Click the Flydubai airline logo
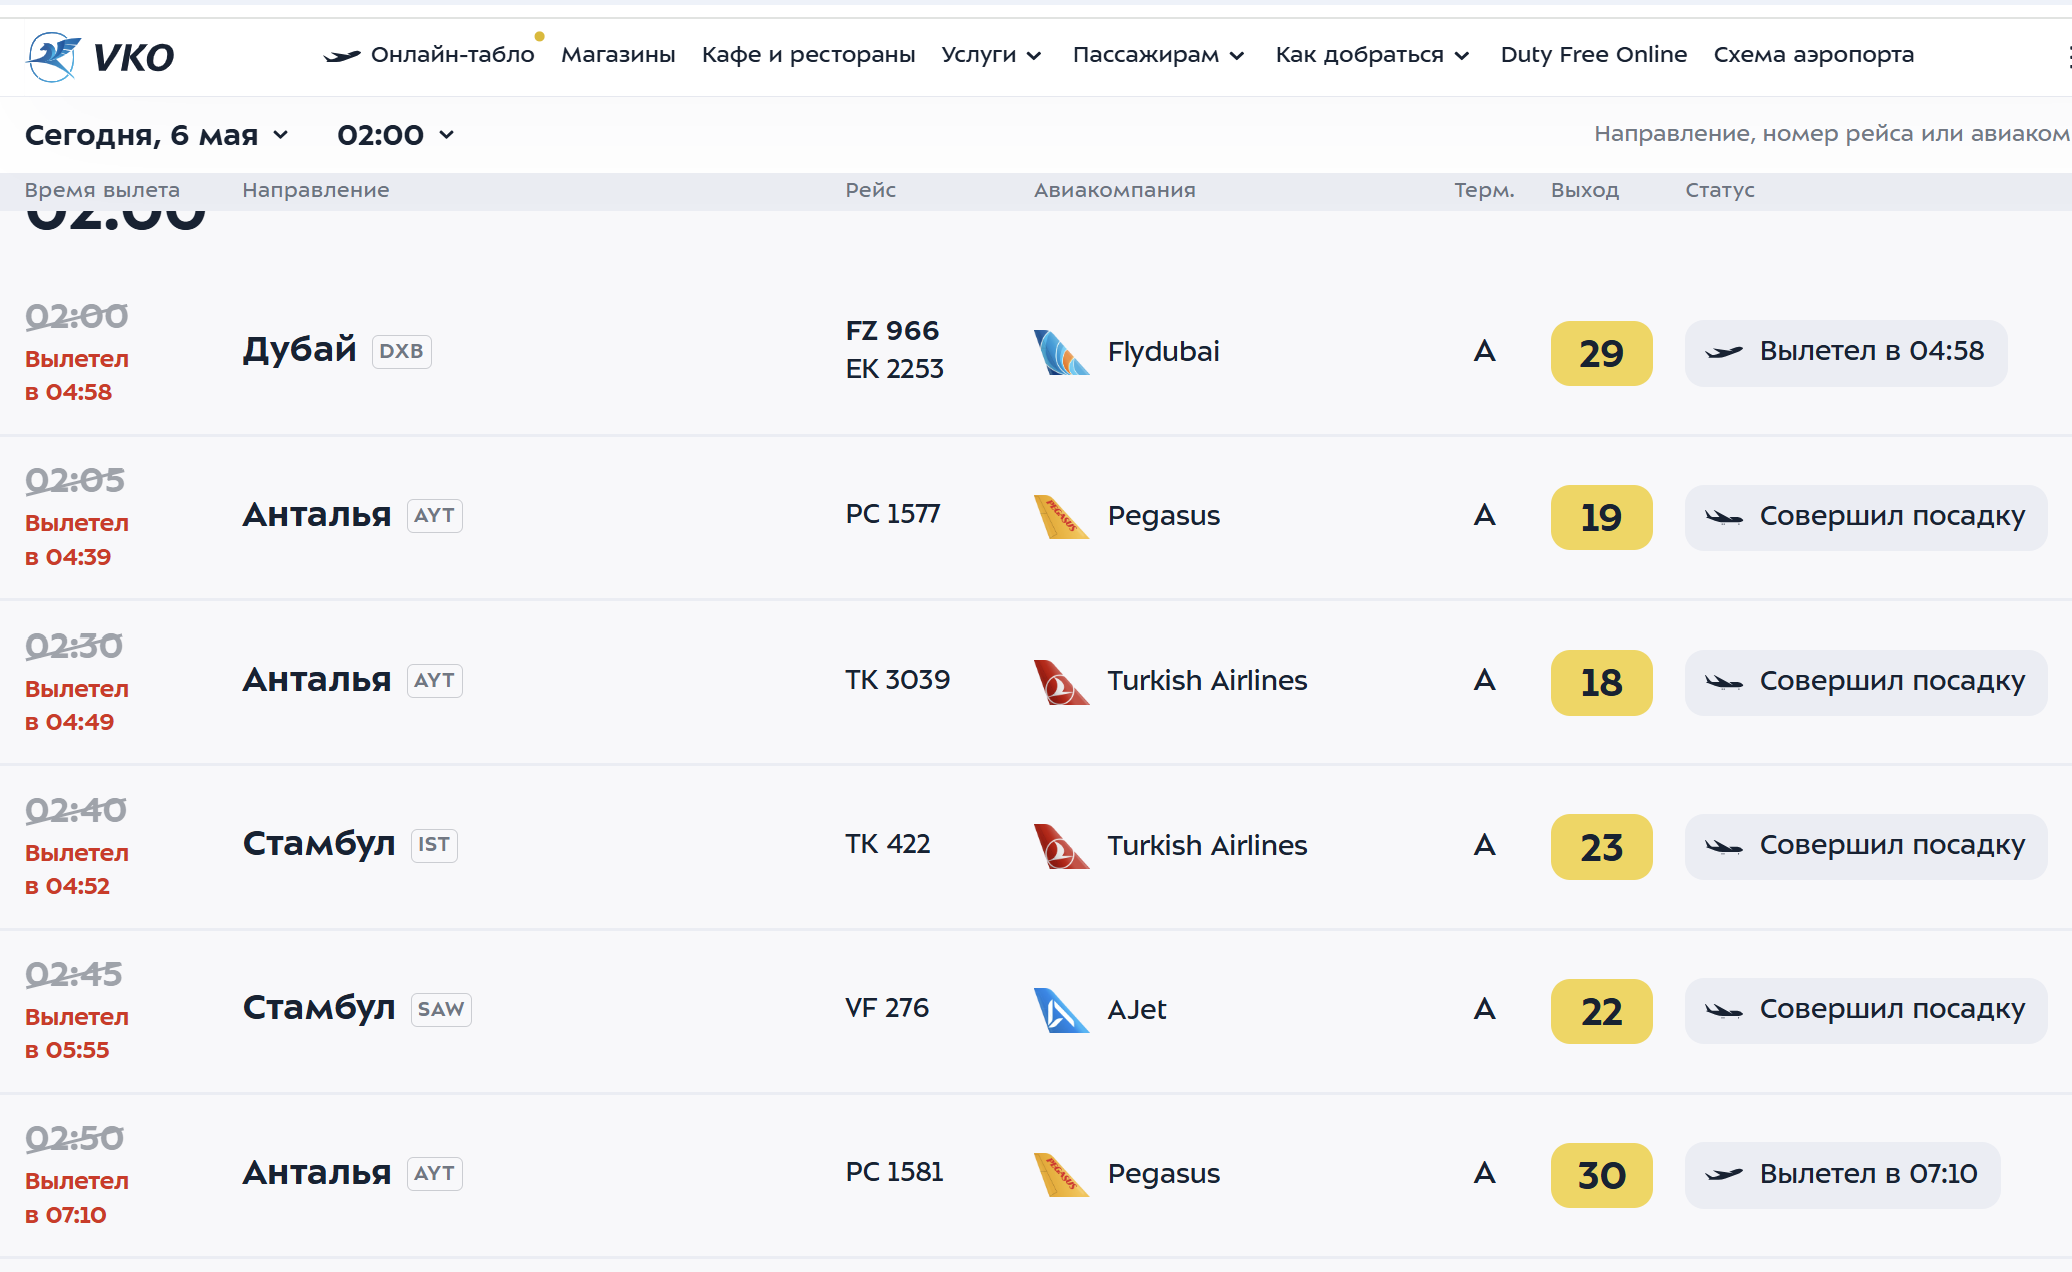 pyautogui.click(x=1060, y=352)
